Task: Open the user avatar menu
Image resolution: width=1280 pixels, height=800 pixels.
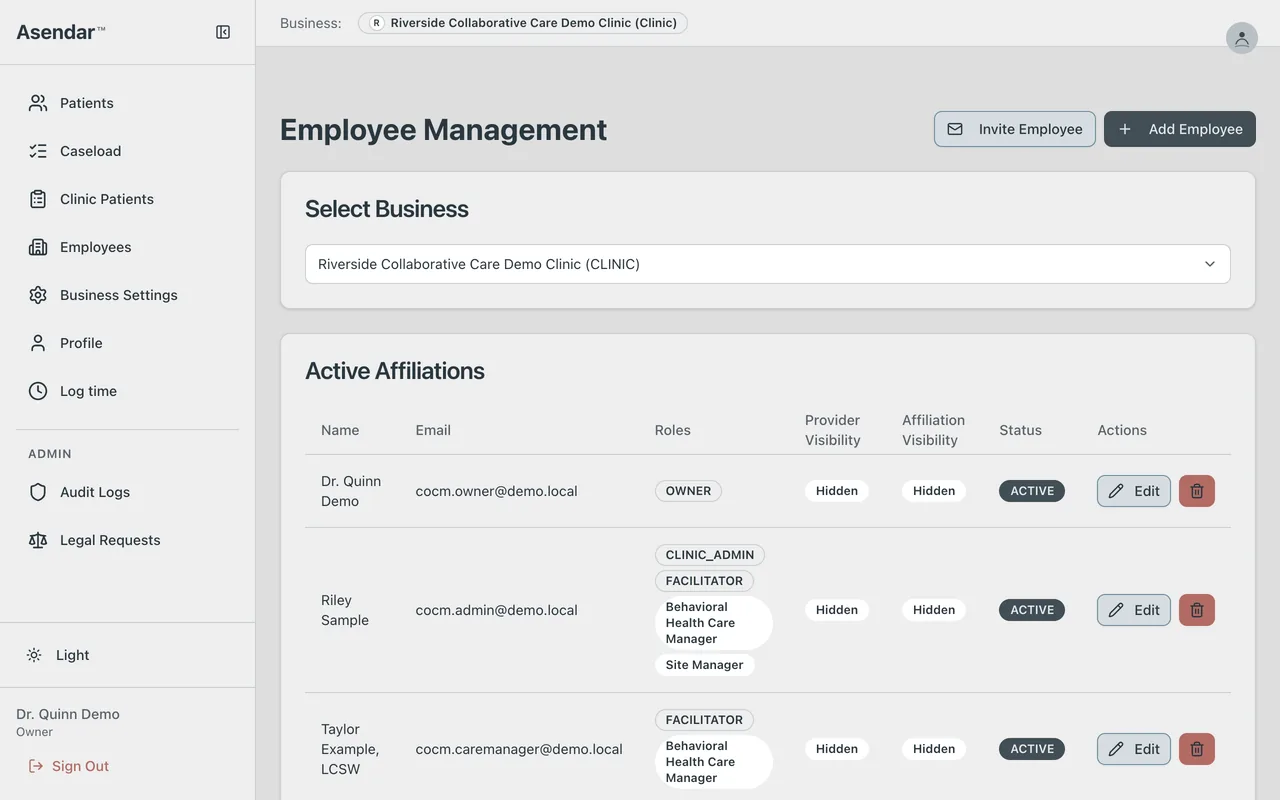Action: [1241, 38]
